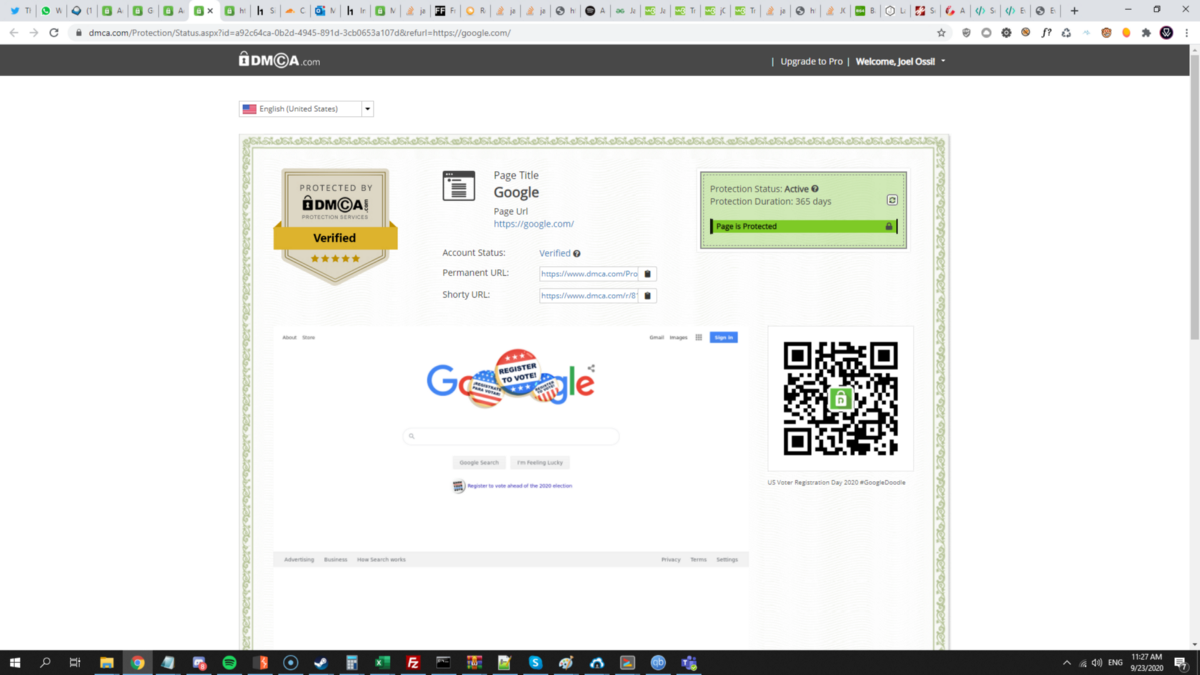Switch to the Twitter tab at far left
Image resolution: width=1200 pixels, height=675 pixels.
click(20, 11)
